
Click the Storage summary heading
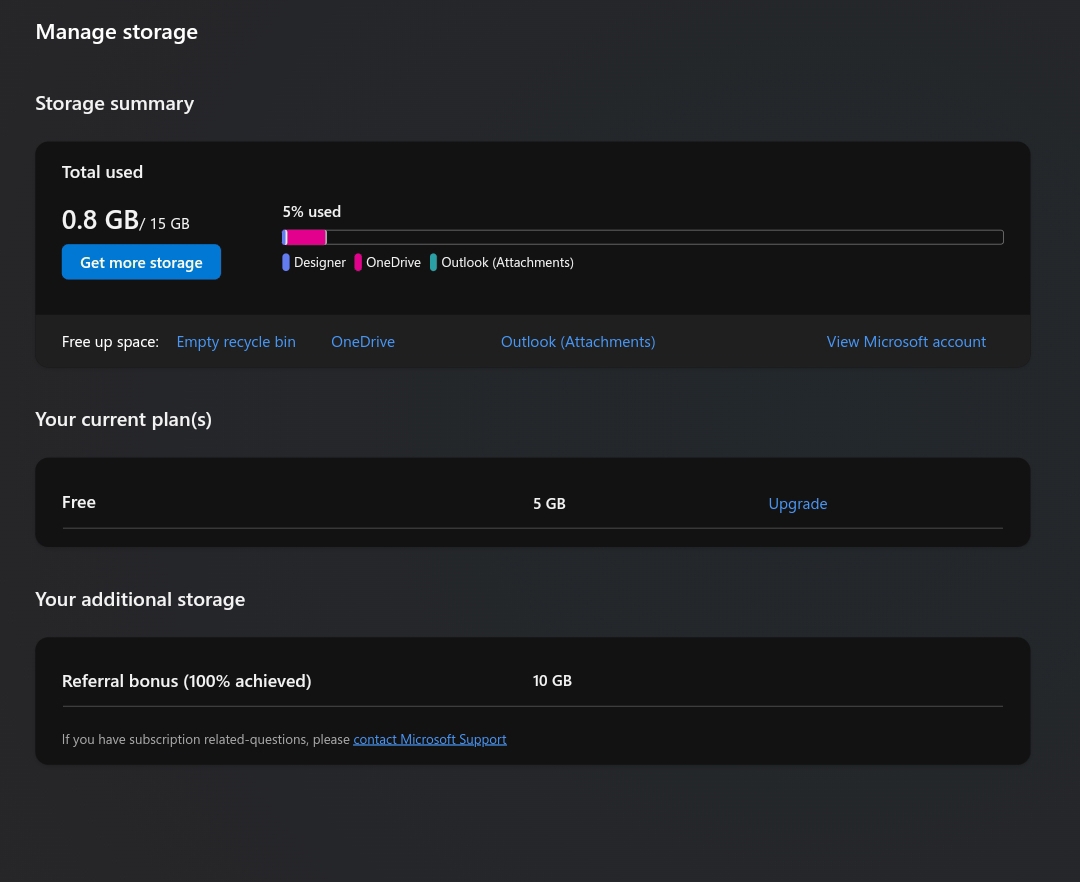[114, 102]
